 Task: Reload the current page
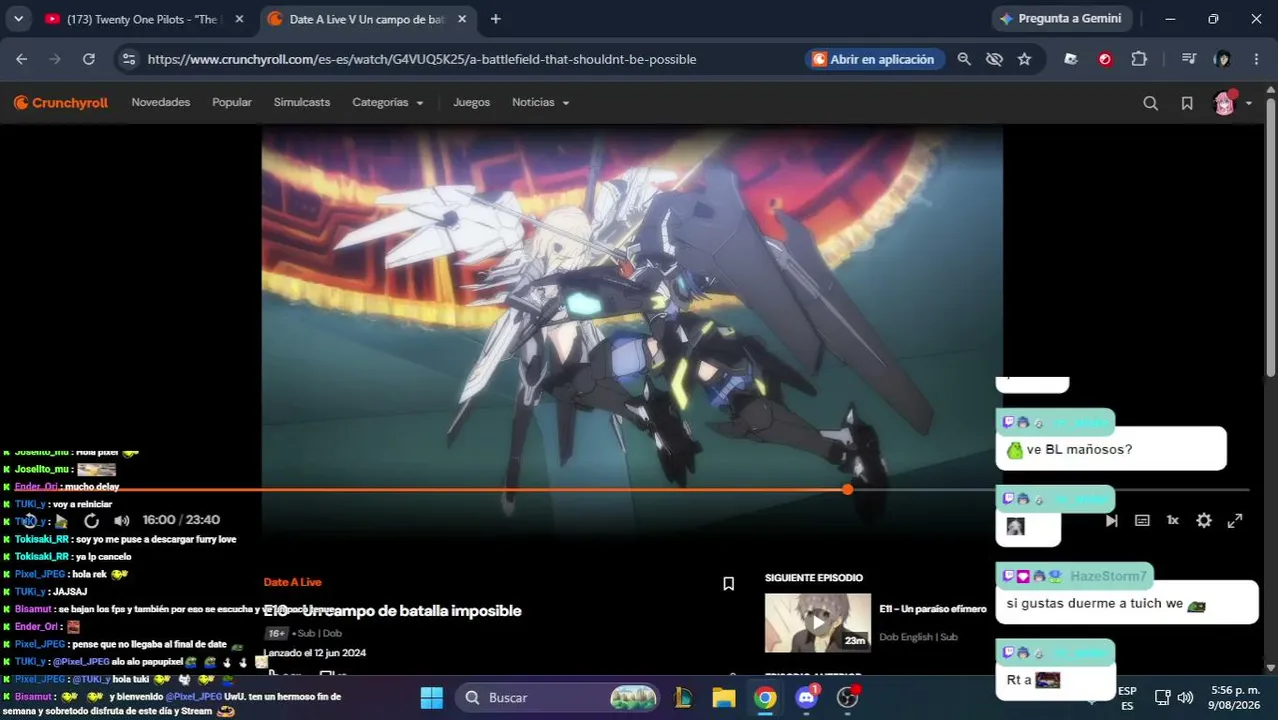click(89, 59)
